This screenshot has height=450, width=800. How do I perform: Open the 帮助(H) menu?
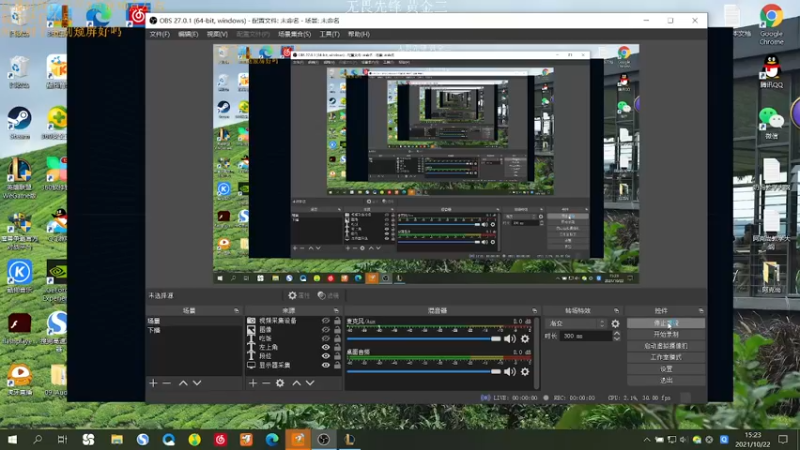(x=359, y=34)
